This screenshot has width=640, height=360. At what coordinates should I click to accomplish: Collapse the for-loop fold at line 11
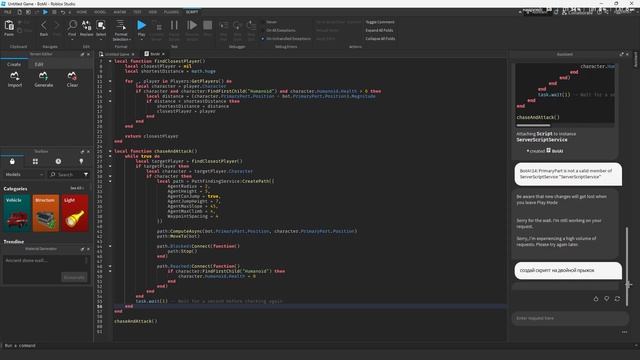(110, 81)
